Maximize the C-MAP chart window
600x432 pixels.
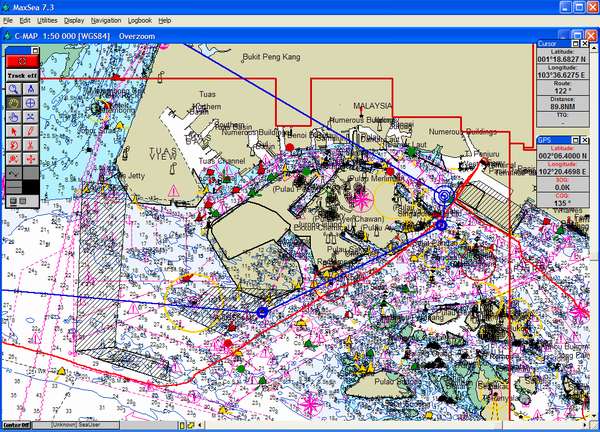click(x=578, y=36)
